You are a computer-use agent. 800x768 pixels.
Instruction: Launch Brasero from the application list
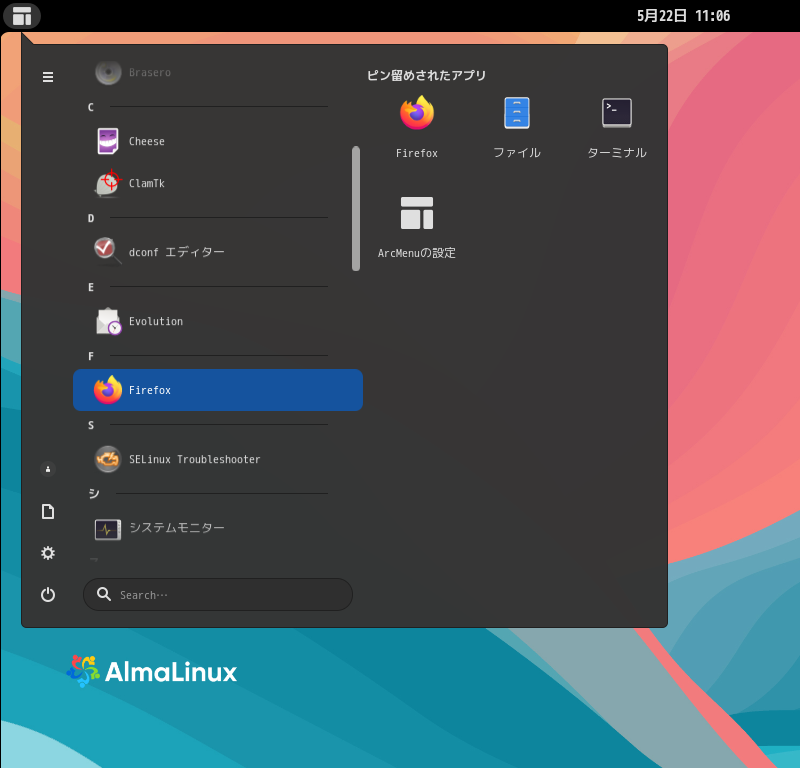click(218, 72)
